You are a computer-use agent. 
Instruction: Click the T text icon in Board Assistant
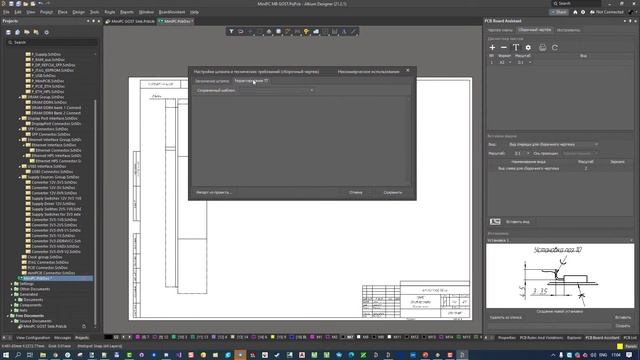(516, 47)
